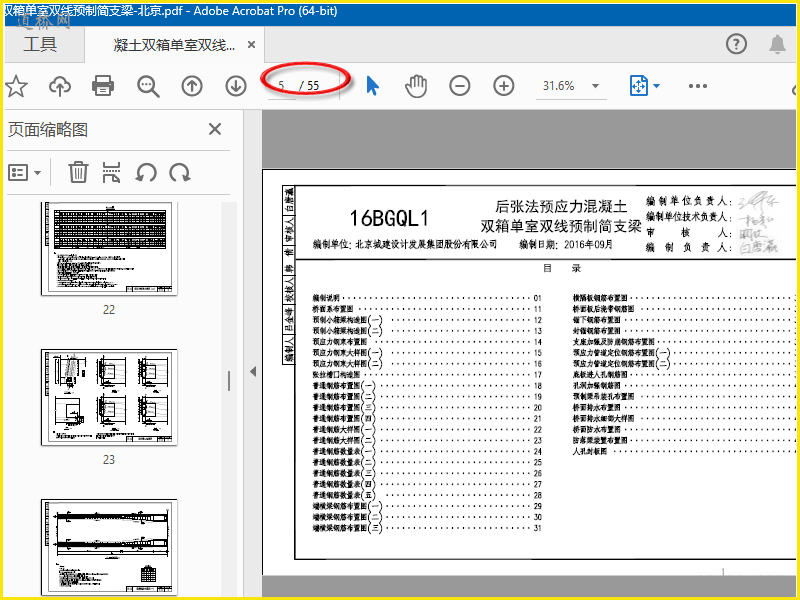Viewport: 800px width, 600px height.
Task: Go to next page with down arrow
Action: tap(236, 86)
